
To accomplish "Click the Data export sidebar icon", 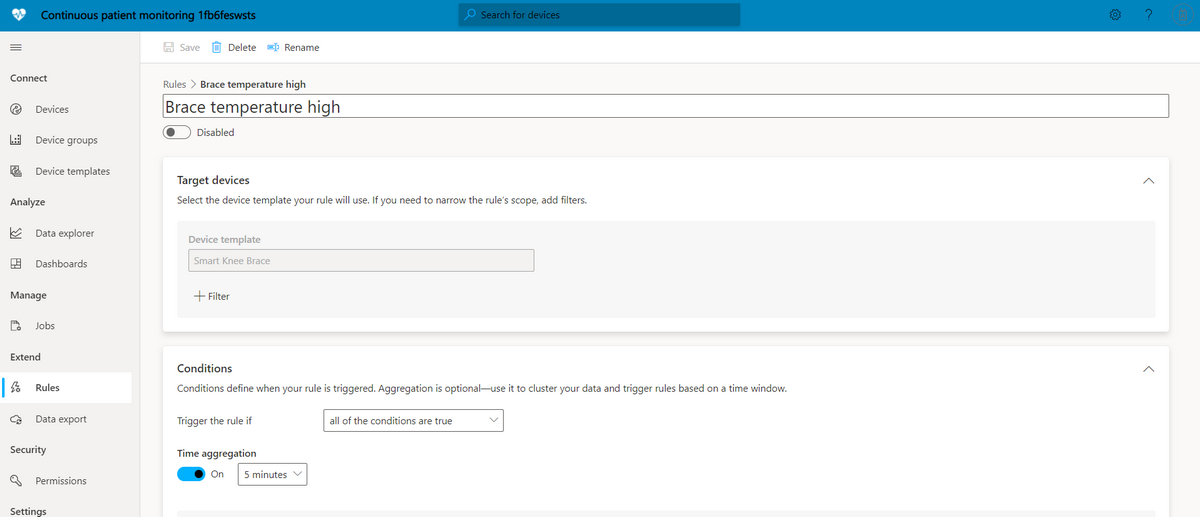I will 16,419.
